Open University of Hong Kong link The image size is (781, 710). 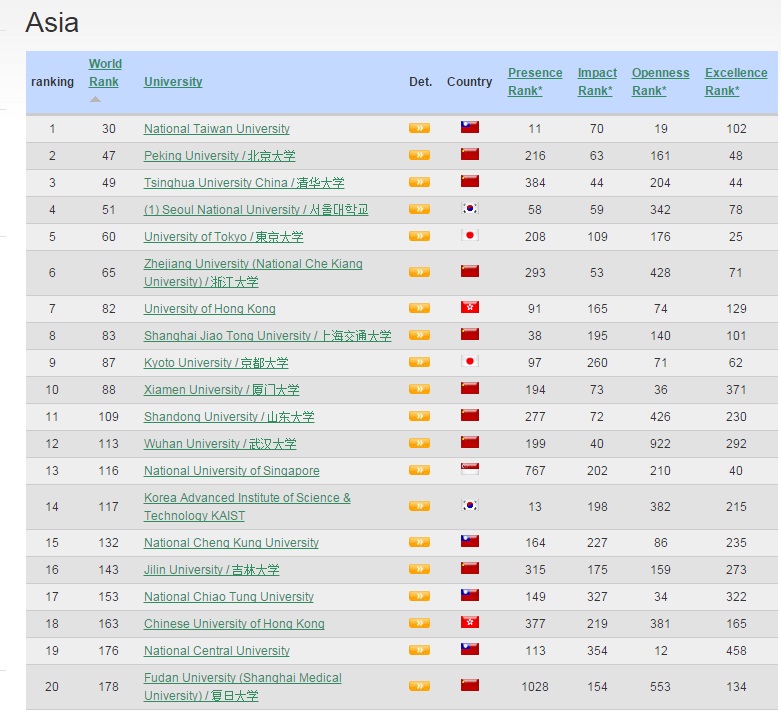(210, 308)
